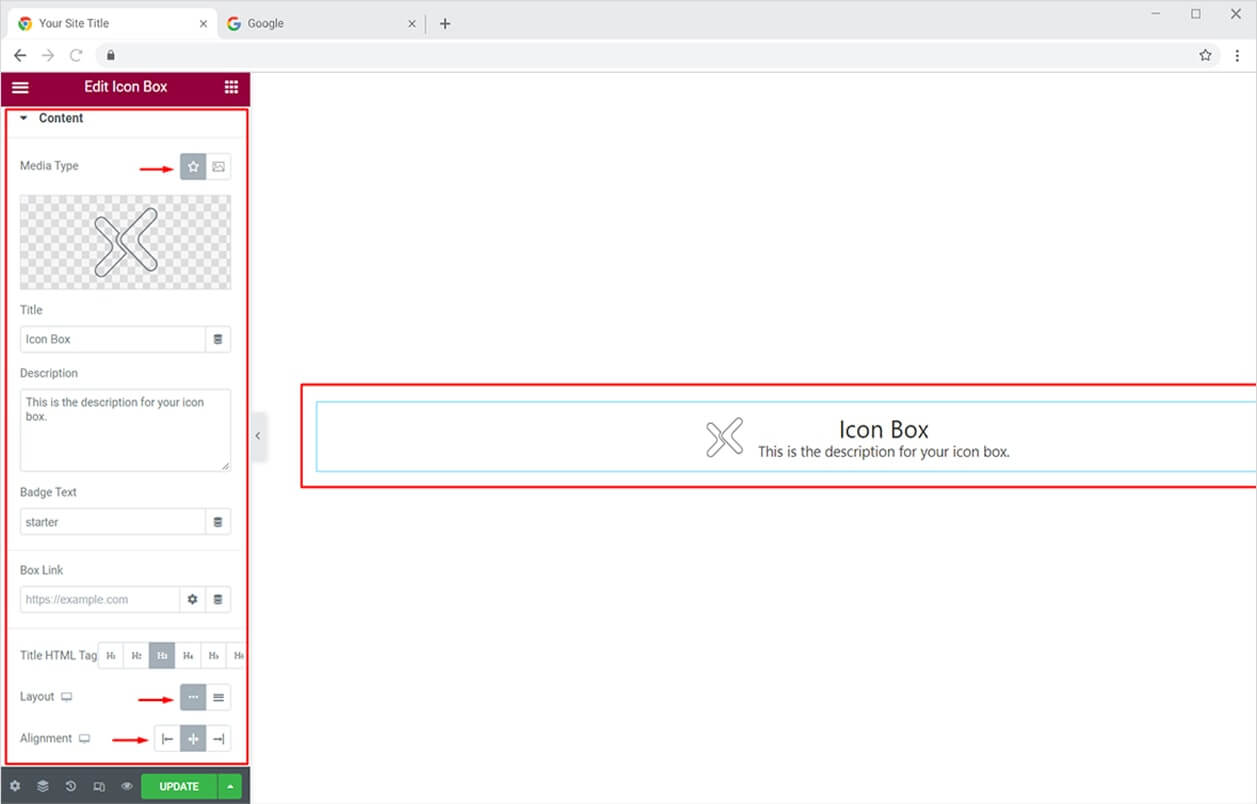The image size is (1257, 804).
Task: Click the UPDATE button
Action: (x=179, y=786)
